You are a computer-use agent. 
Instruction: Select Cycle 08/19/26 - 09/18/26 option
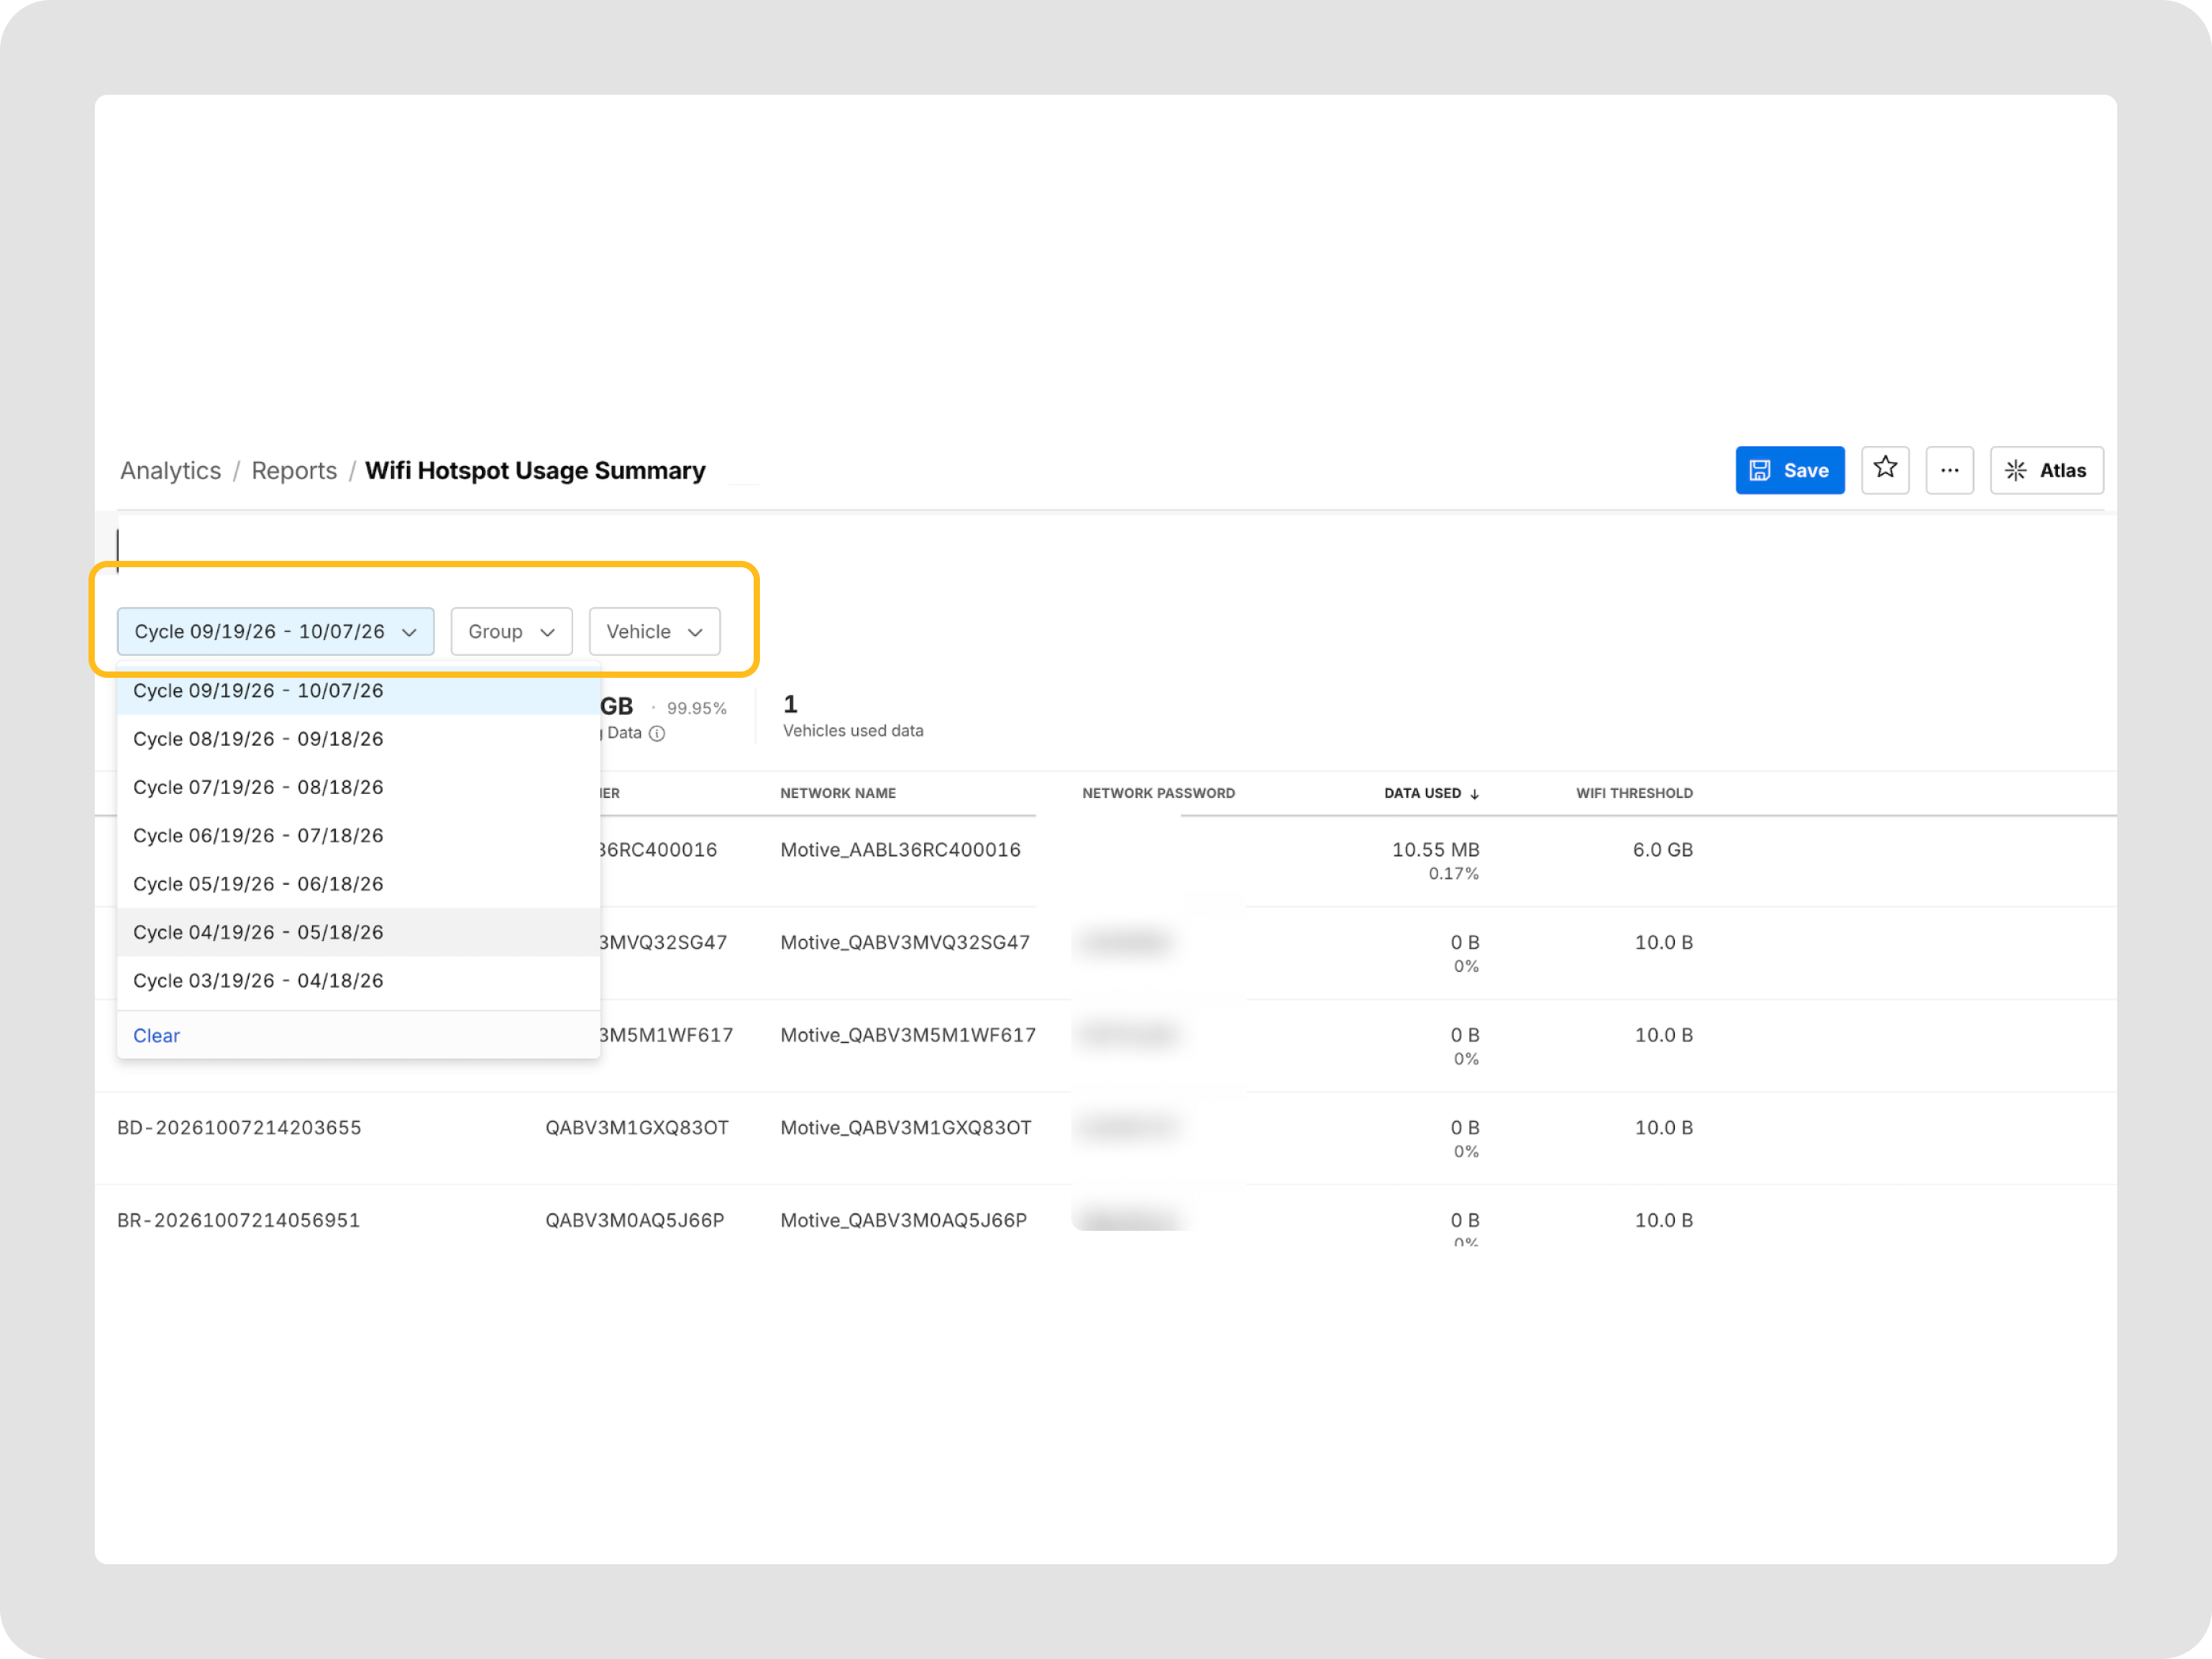pyautogui.click(x=358, y=739)
